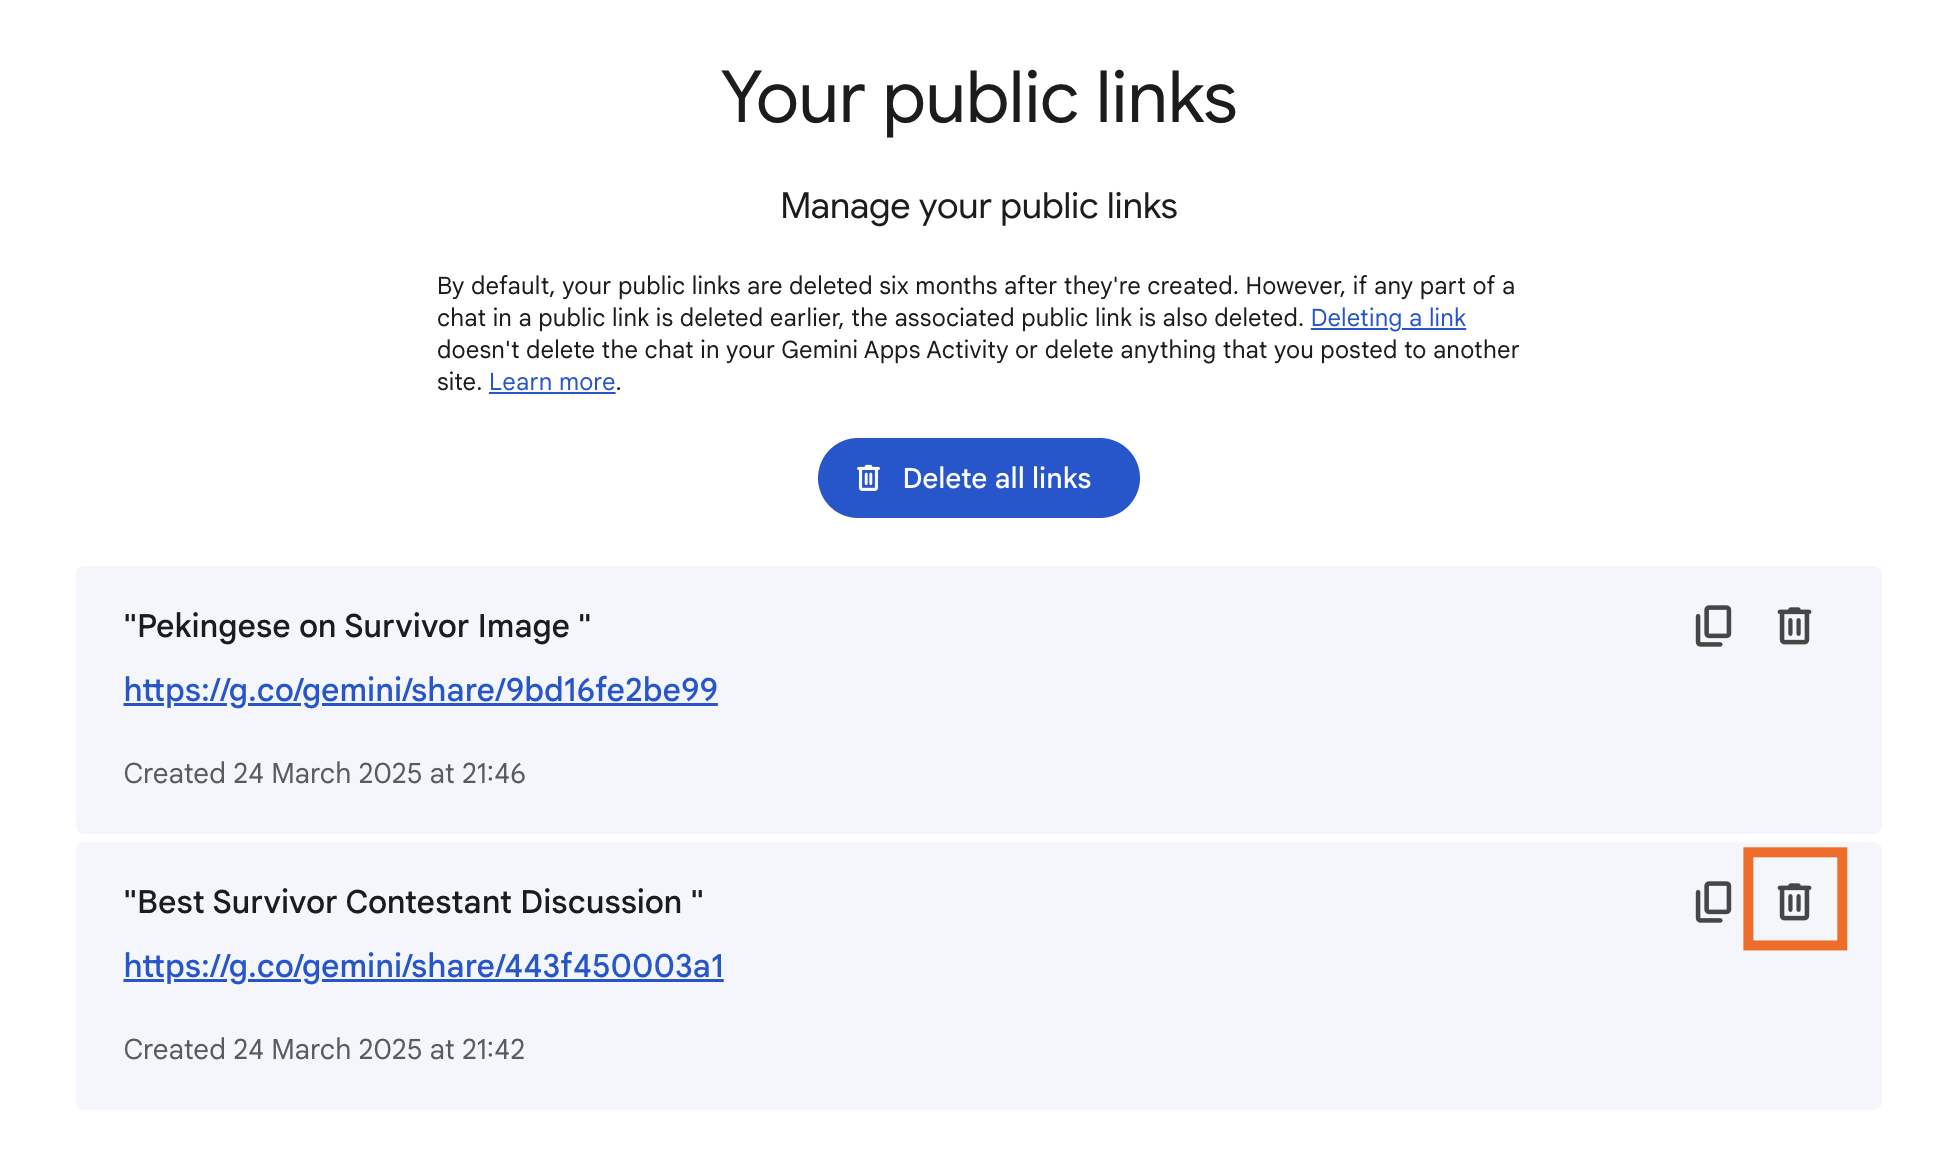Open the Deleting a link help page

click(1388, 318)
